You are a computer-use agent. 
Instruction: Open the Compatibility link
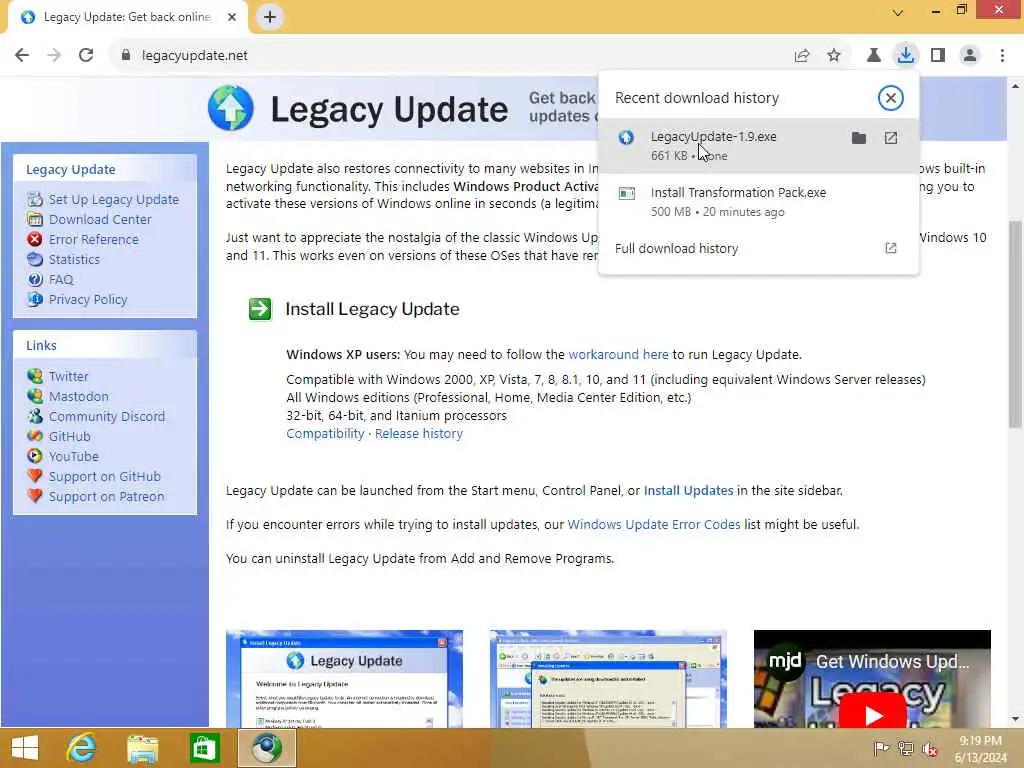pos(325,434)
